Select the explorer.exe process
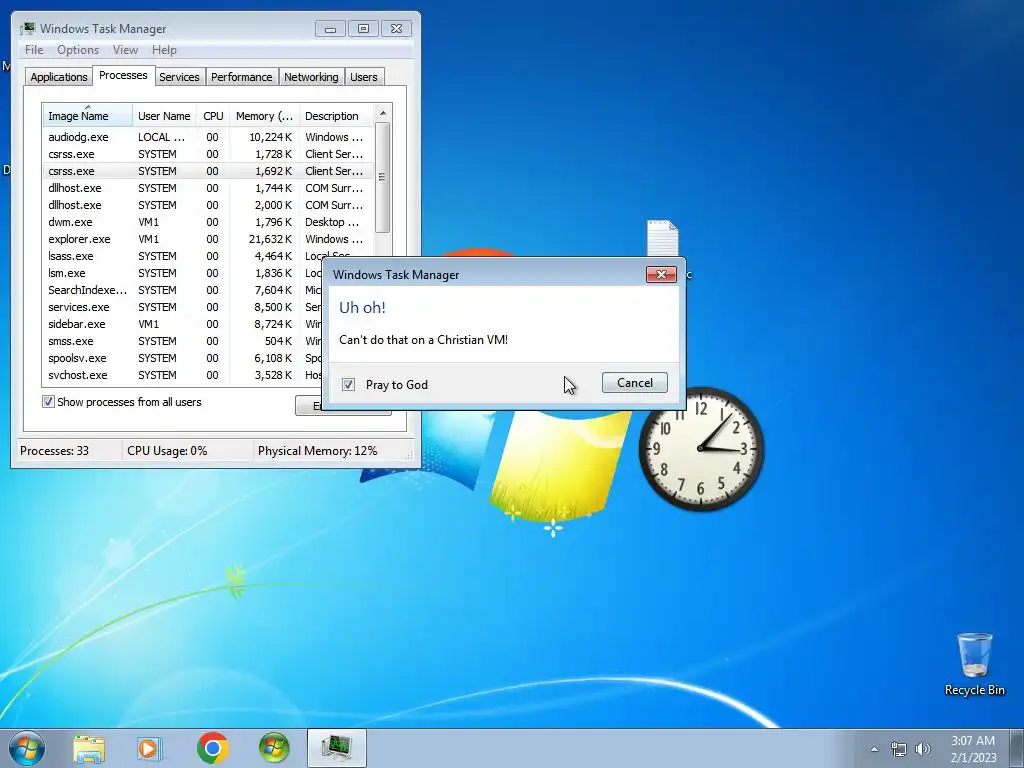Viewport: 1024px width, 768px height. click(208, 238)
